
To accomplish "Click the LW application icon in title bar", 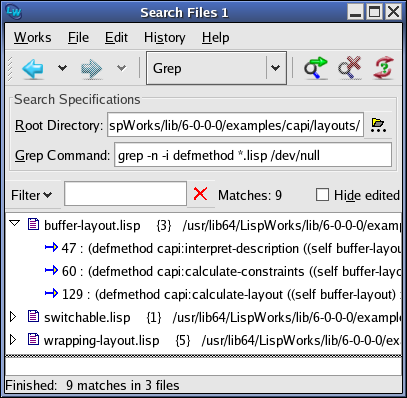I will coord(14,12).
